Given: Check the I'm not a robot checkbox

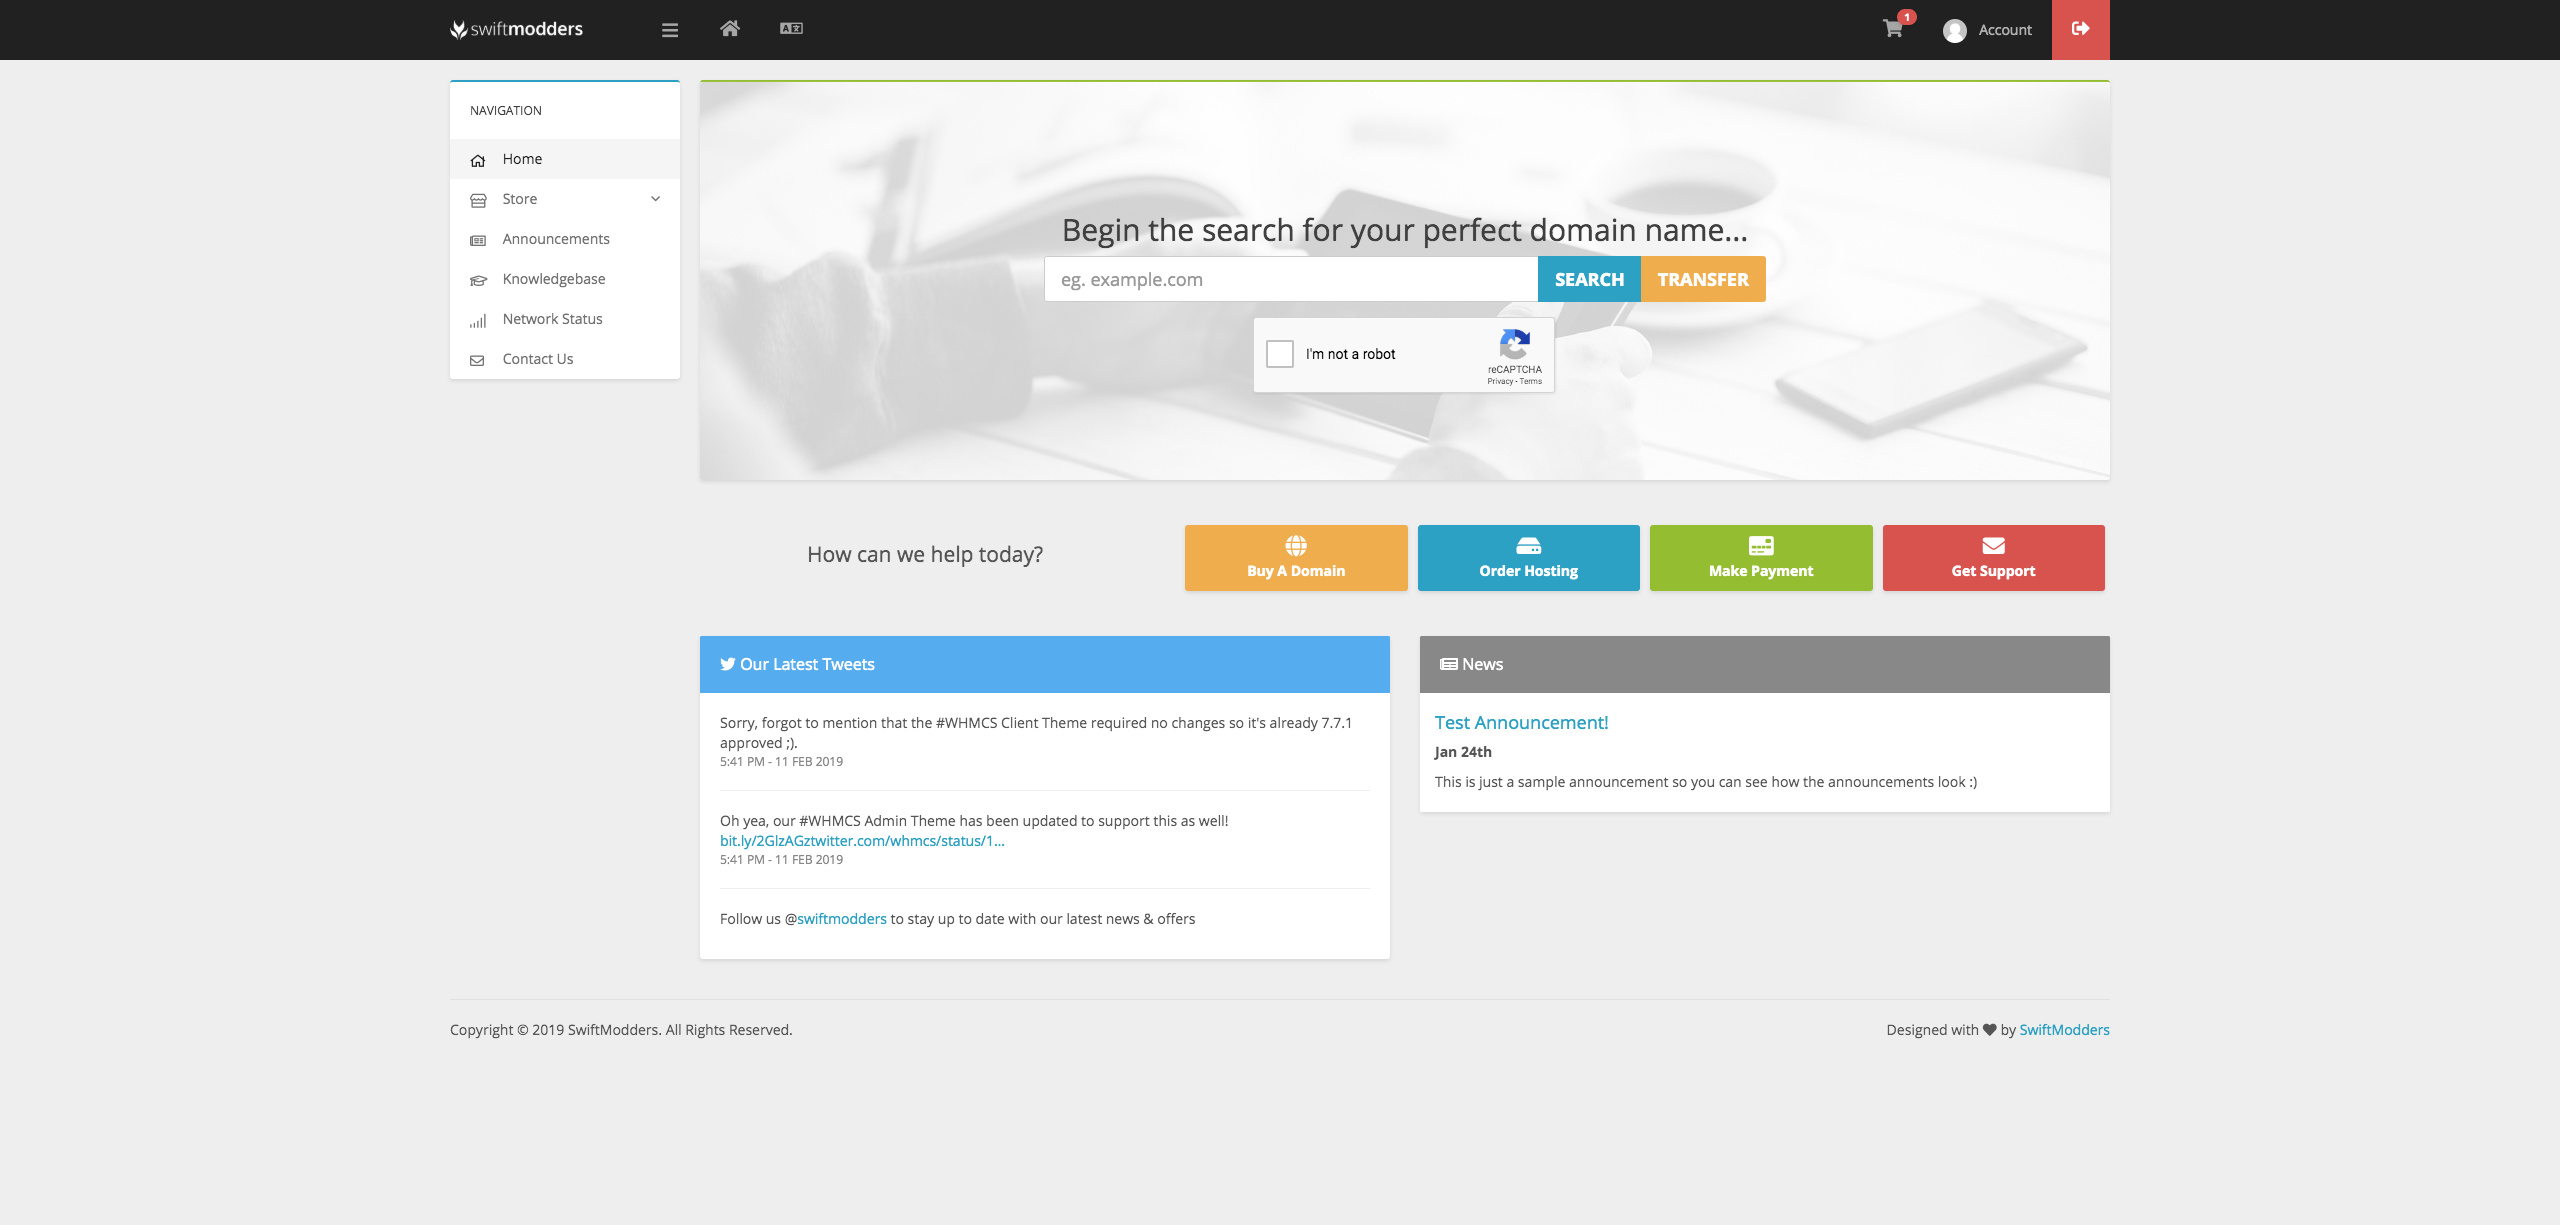Looking at the screenshot, I should coord(1280,354).
